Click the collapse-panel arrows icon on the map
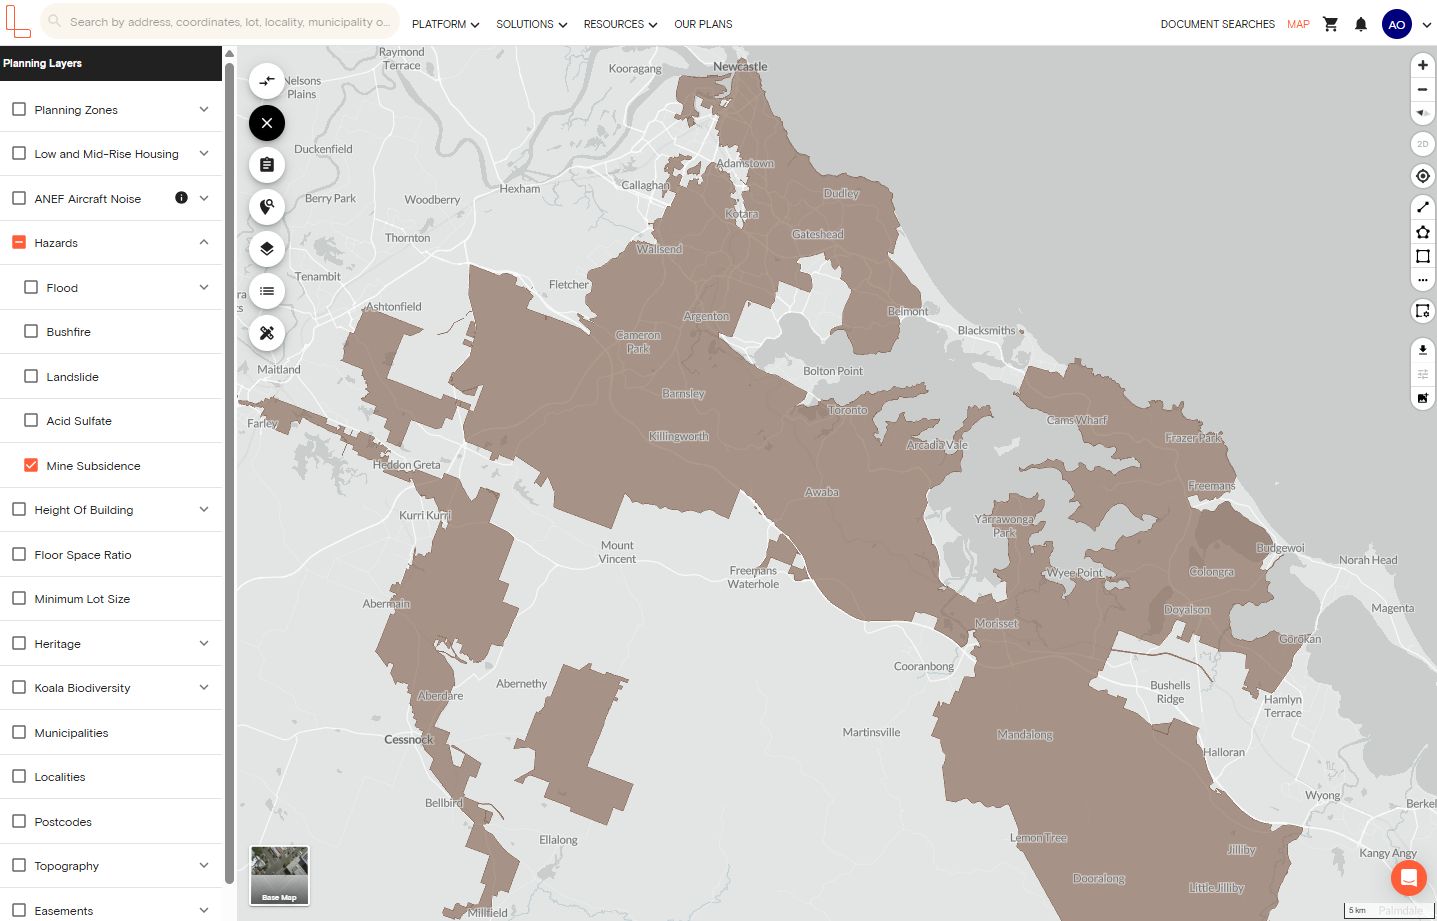Image resolution: width=1437 pixels, height=921 pixels. 267,81
